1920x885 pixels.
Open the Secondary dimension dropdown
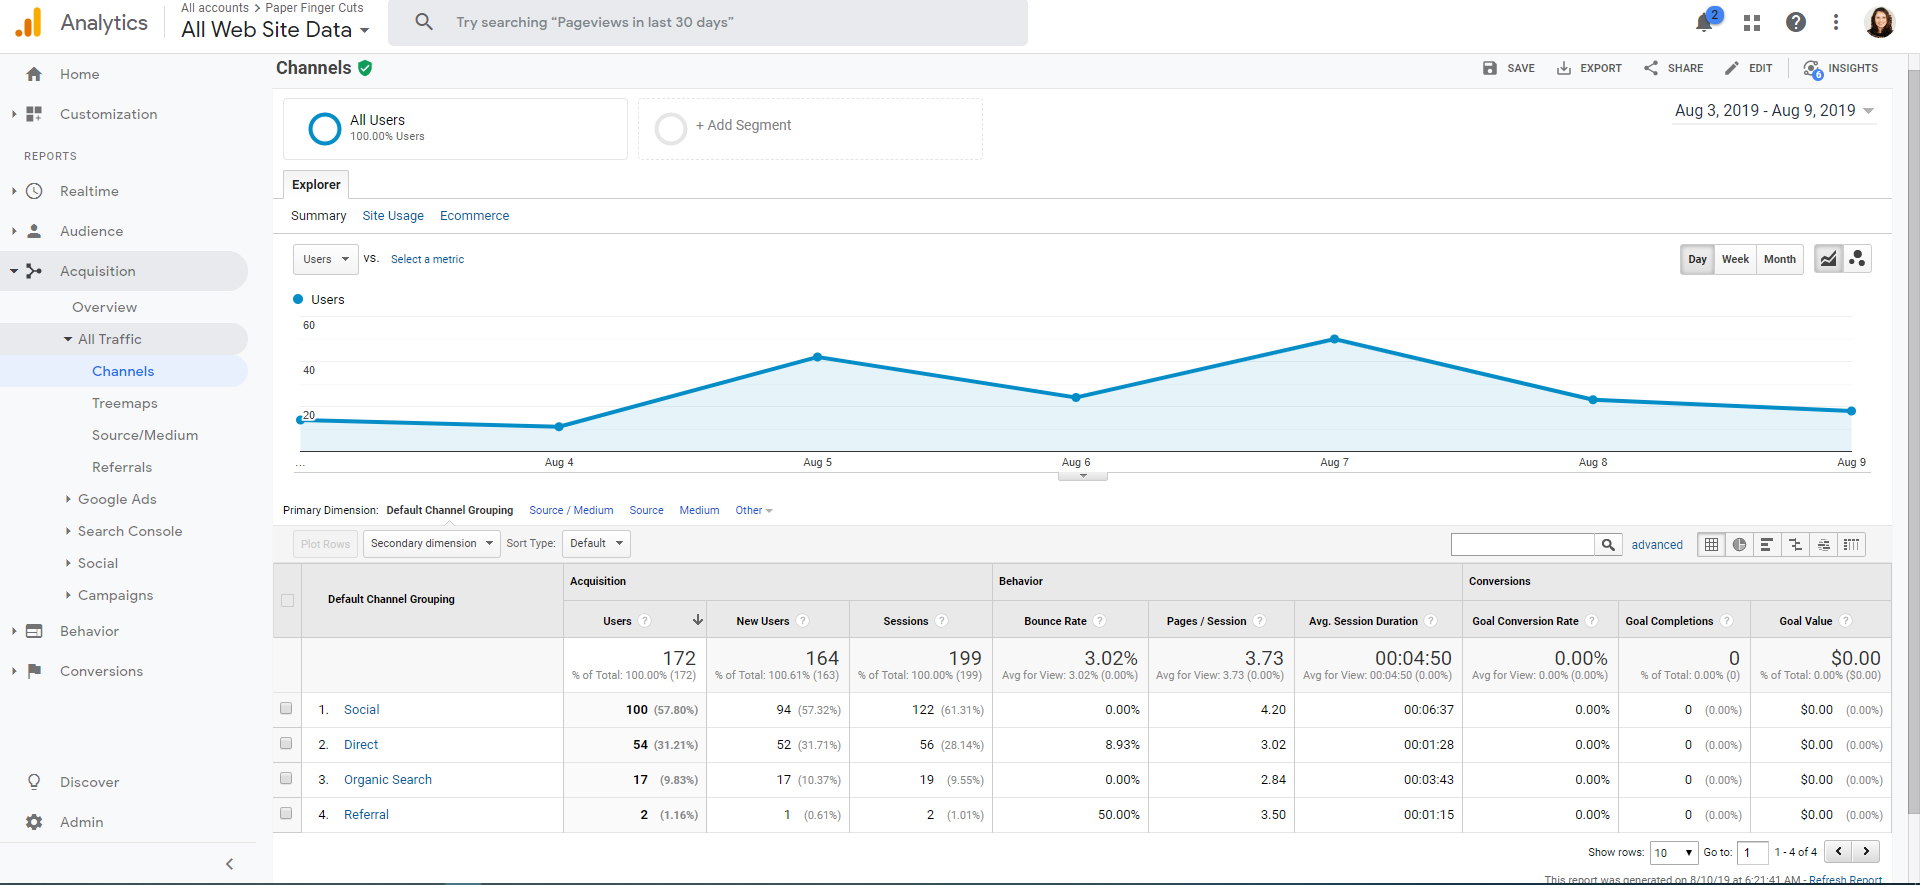click(432, 544)
